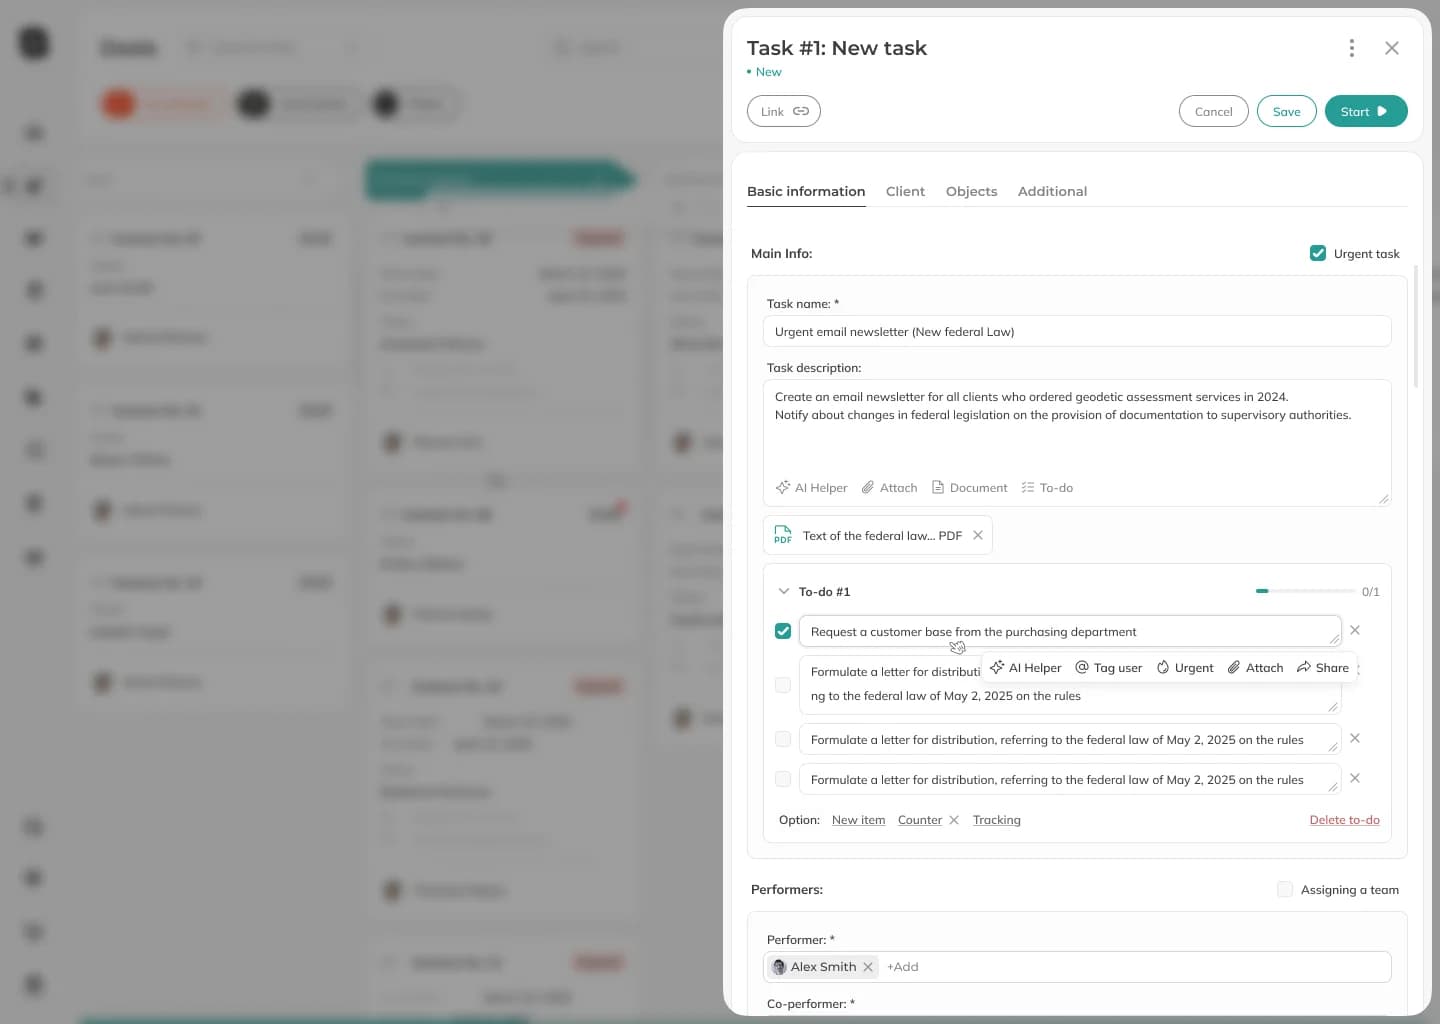
Task: Click Attach paperclip in task description toolbar
Action: (889, 488)
